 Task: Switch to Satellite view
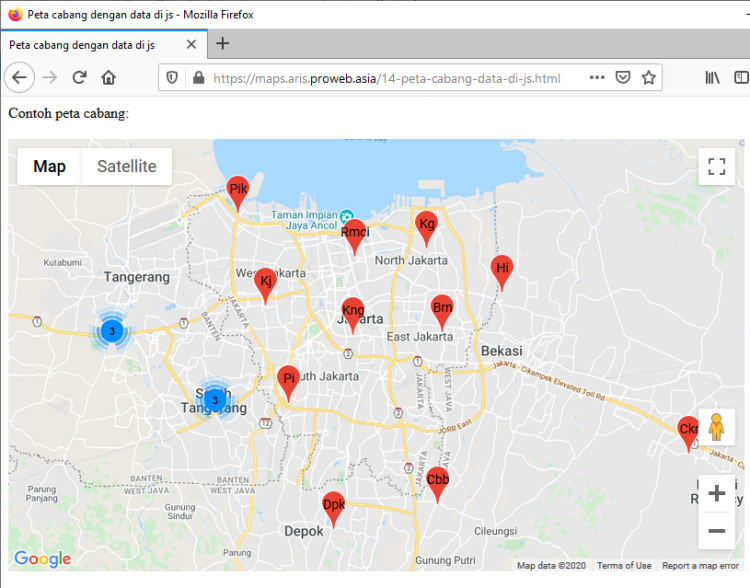[127, 166]
